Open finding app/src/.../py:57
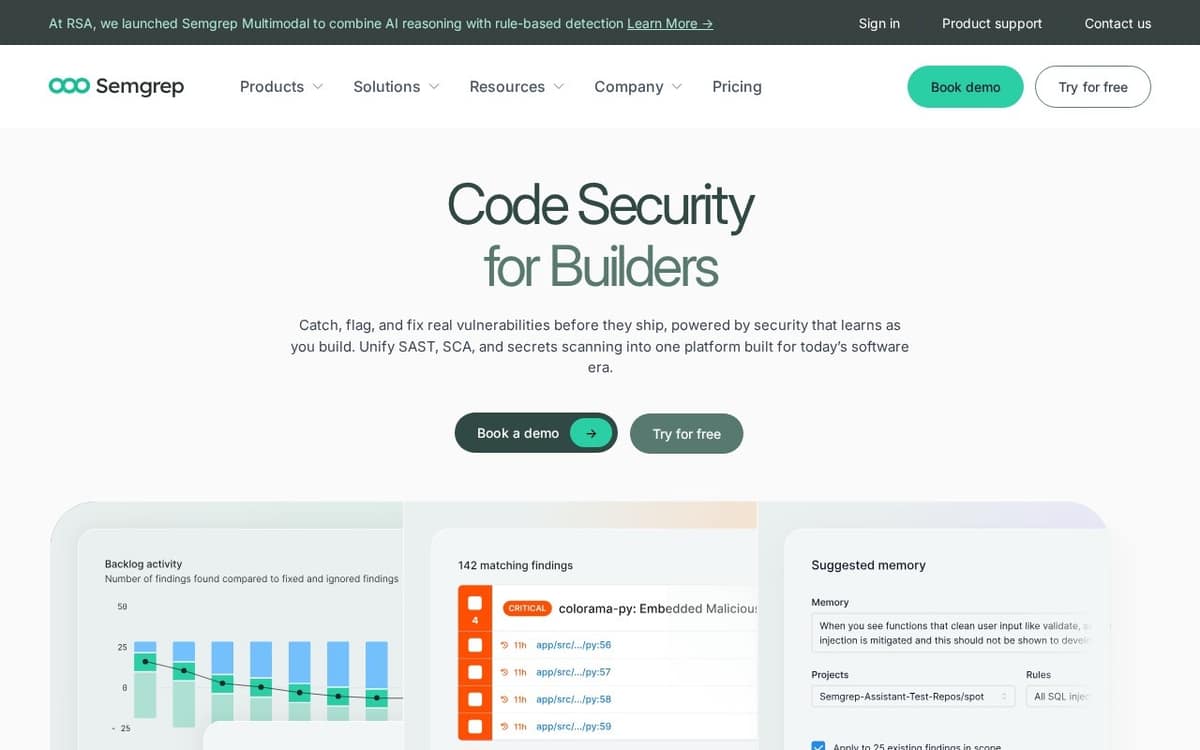 (573, 672)
